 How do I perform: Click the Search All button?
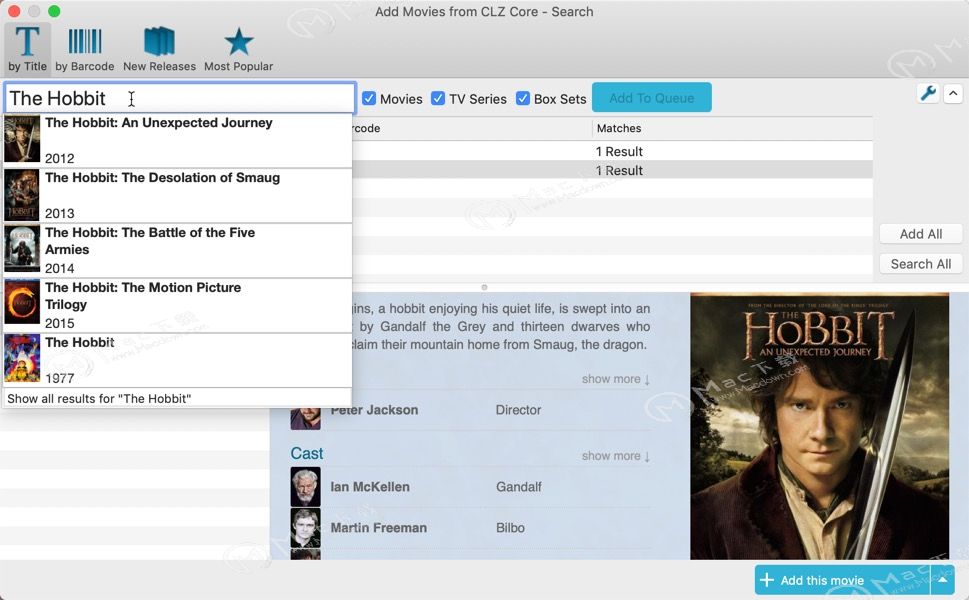(x=921, y=264)
